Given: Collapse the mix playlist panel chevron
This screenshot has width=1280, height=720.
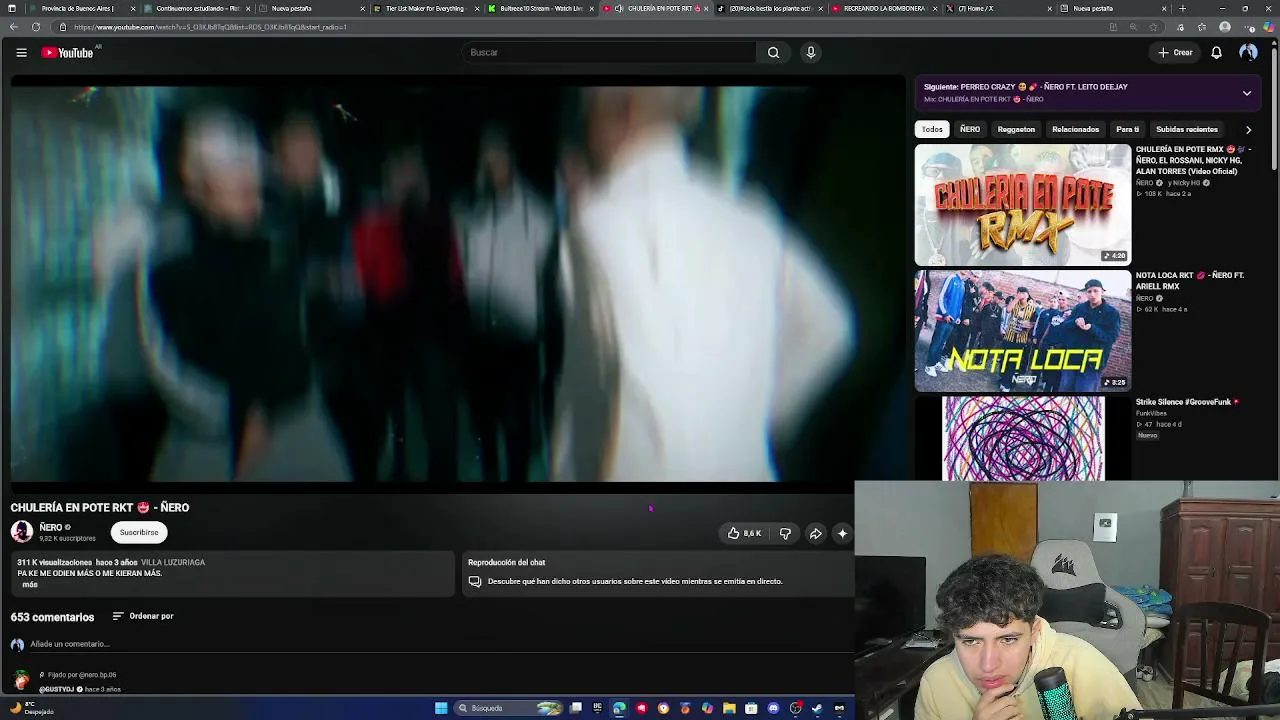Looking at the screenshot, I should (1247, 93).
